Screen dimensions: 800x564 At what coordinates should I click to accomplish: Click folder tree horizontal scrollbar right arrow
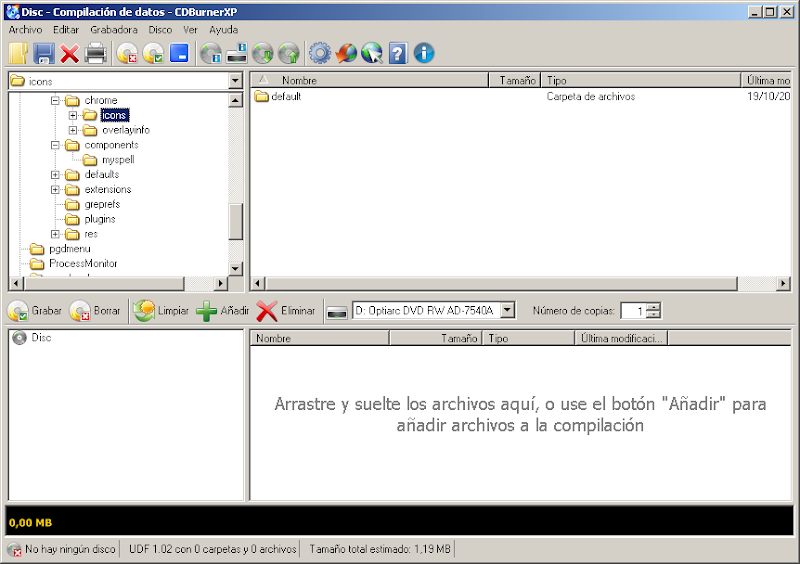click(x=220, y=283)
